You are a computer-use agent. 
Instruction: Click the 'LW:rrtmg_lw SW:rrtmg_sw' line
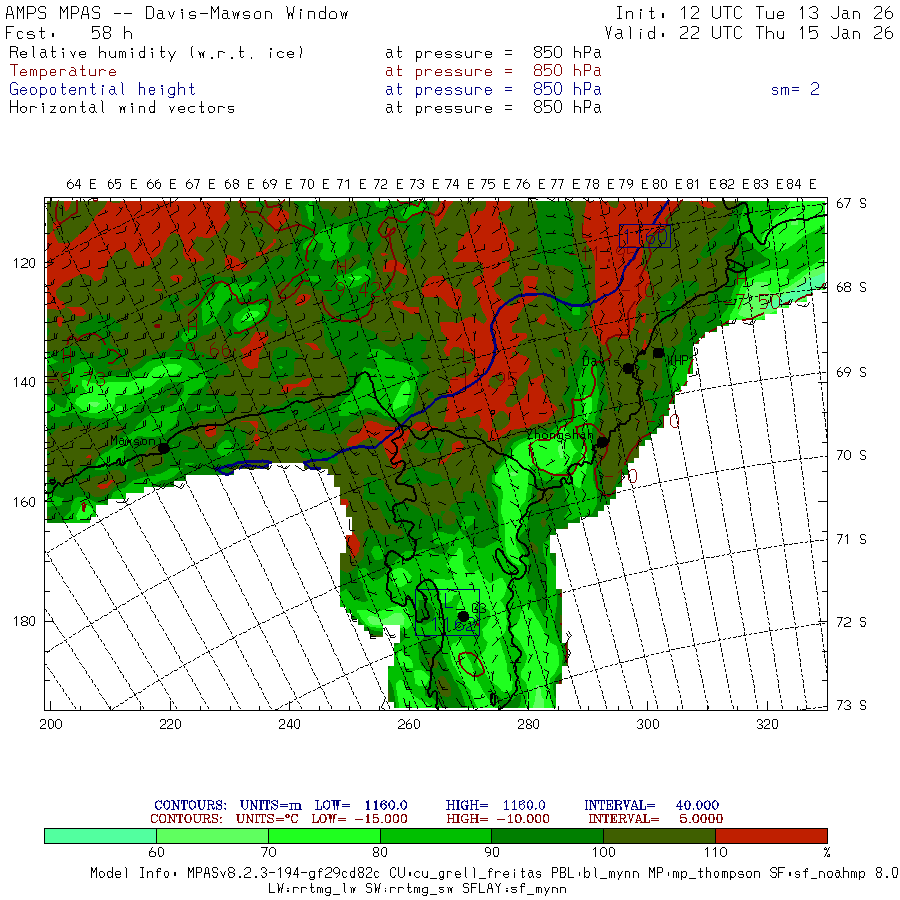[x=417, y=889]
